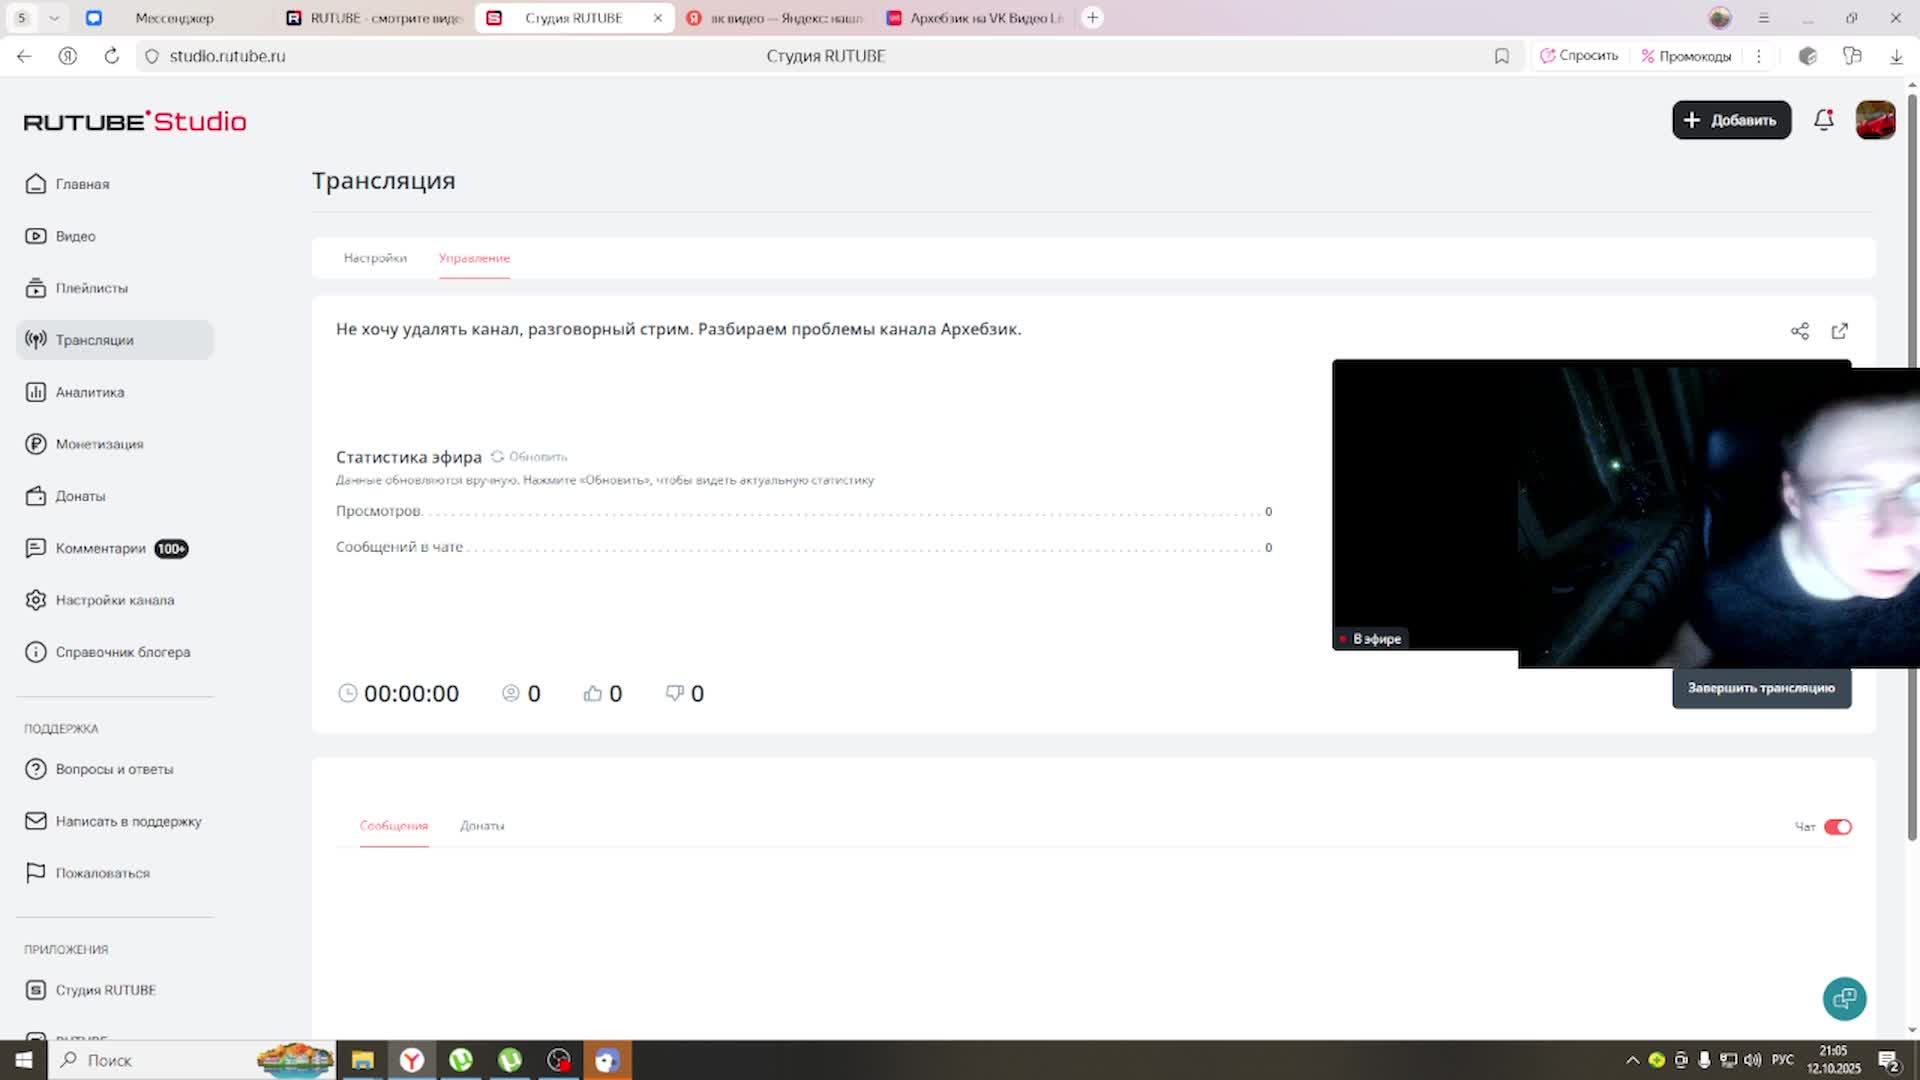Expand hidden system tray icons
This screenshot has height=1080, width=1920.
pyautogui.click(x=1632, y=1060)
